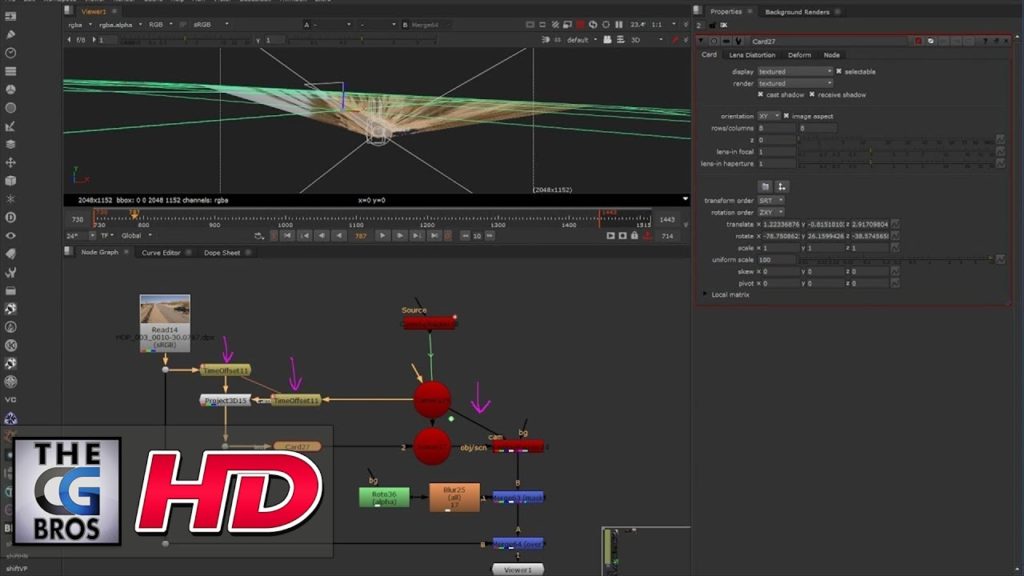
Task: Click the axis-swap icon above transform order
Action: click(782, 186)
